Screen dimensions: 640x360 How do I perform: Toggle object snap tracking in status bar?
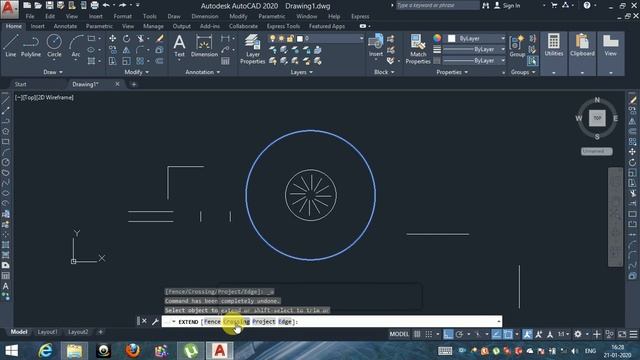496,334
